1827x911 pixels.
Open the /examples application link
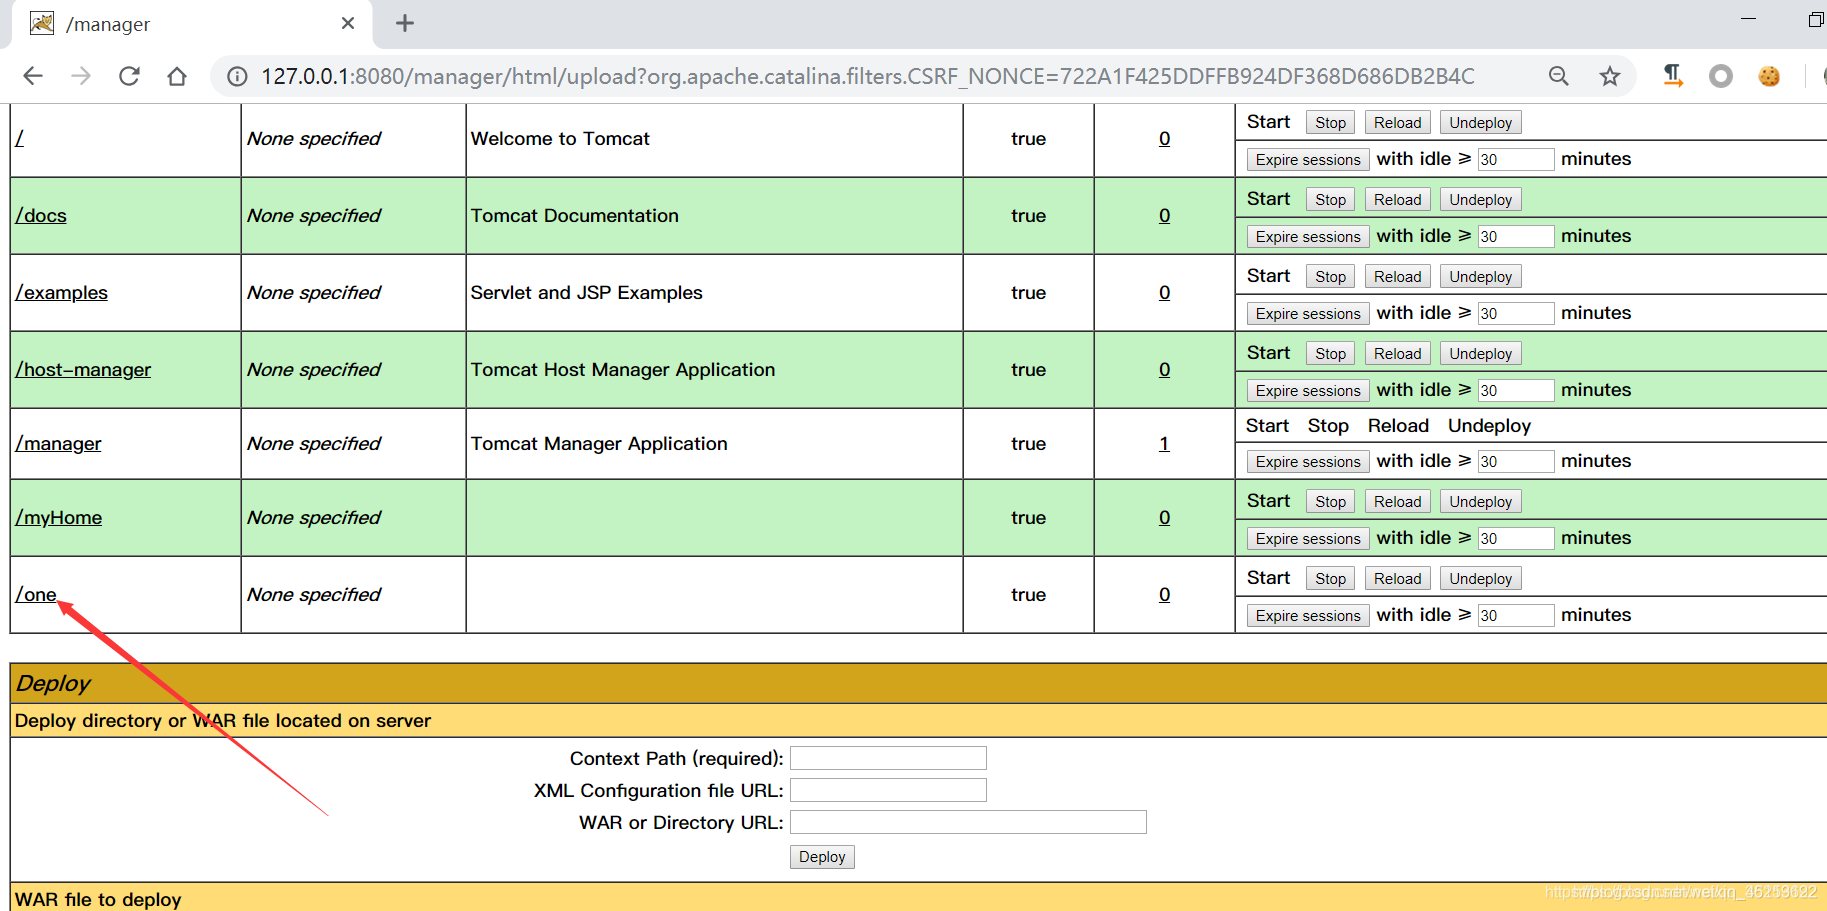pyautogui.click(x=61, y=293)
